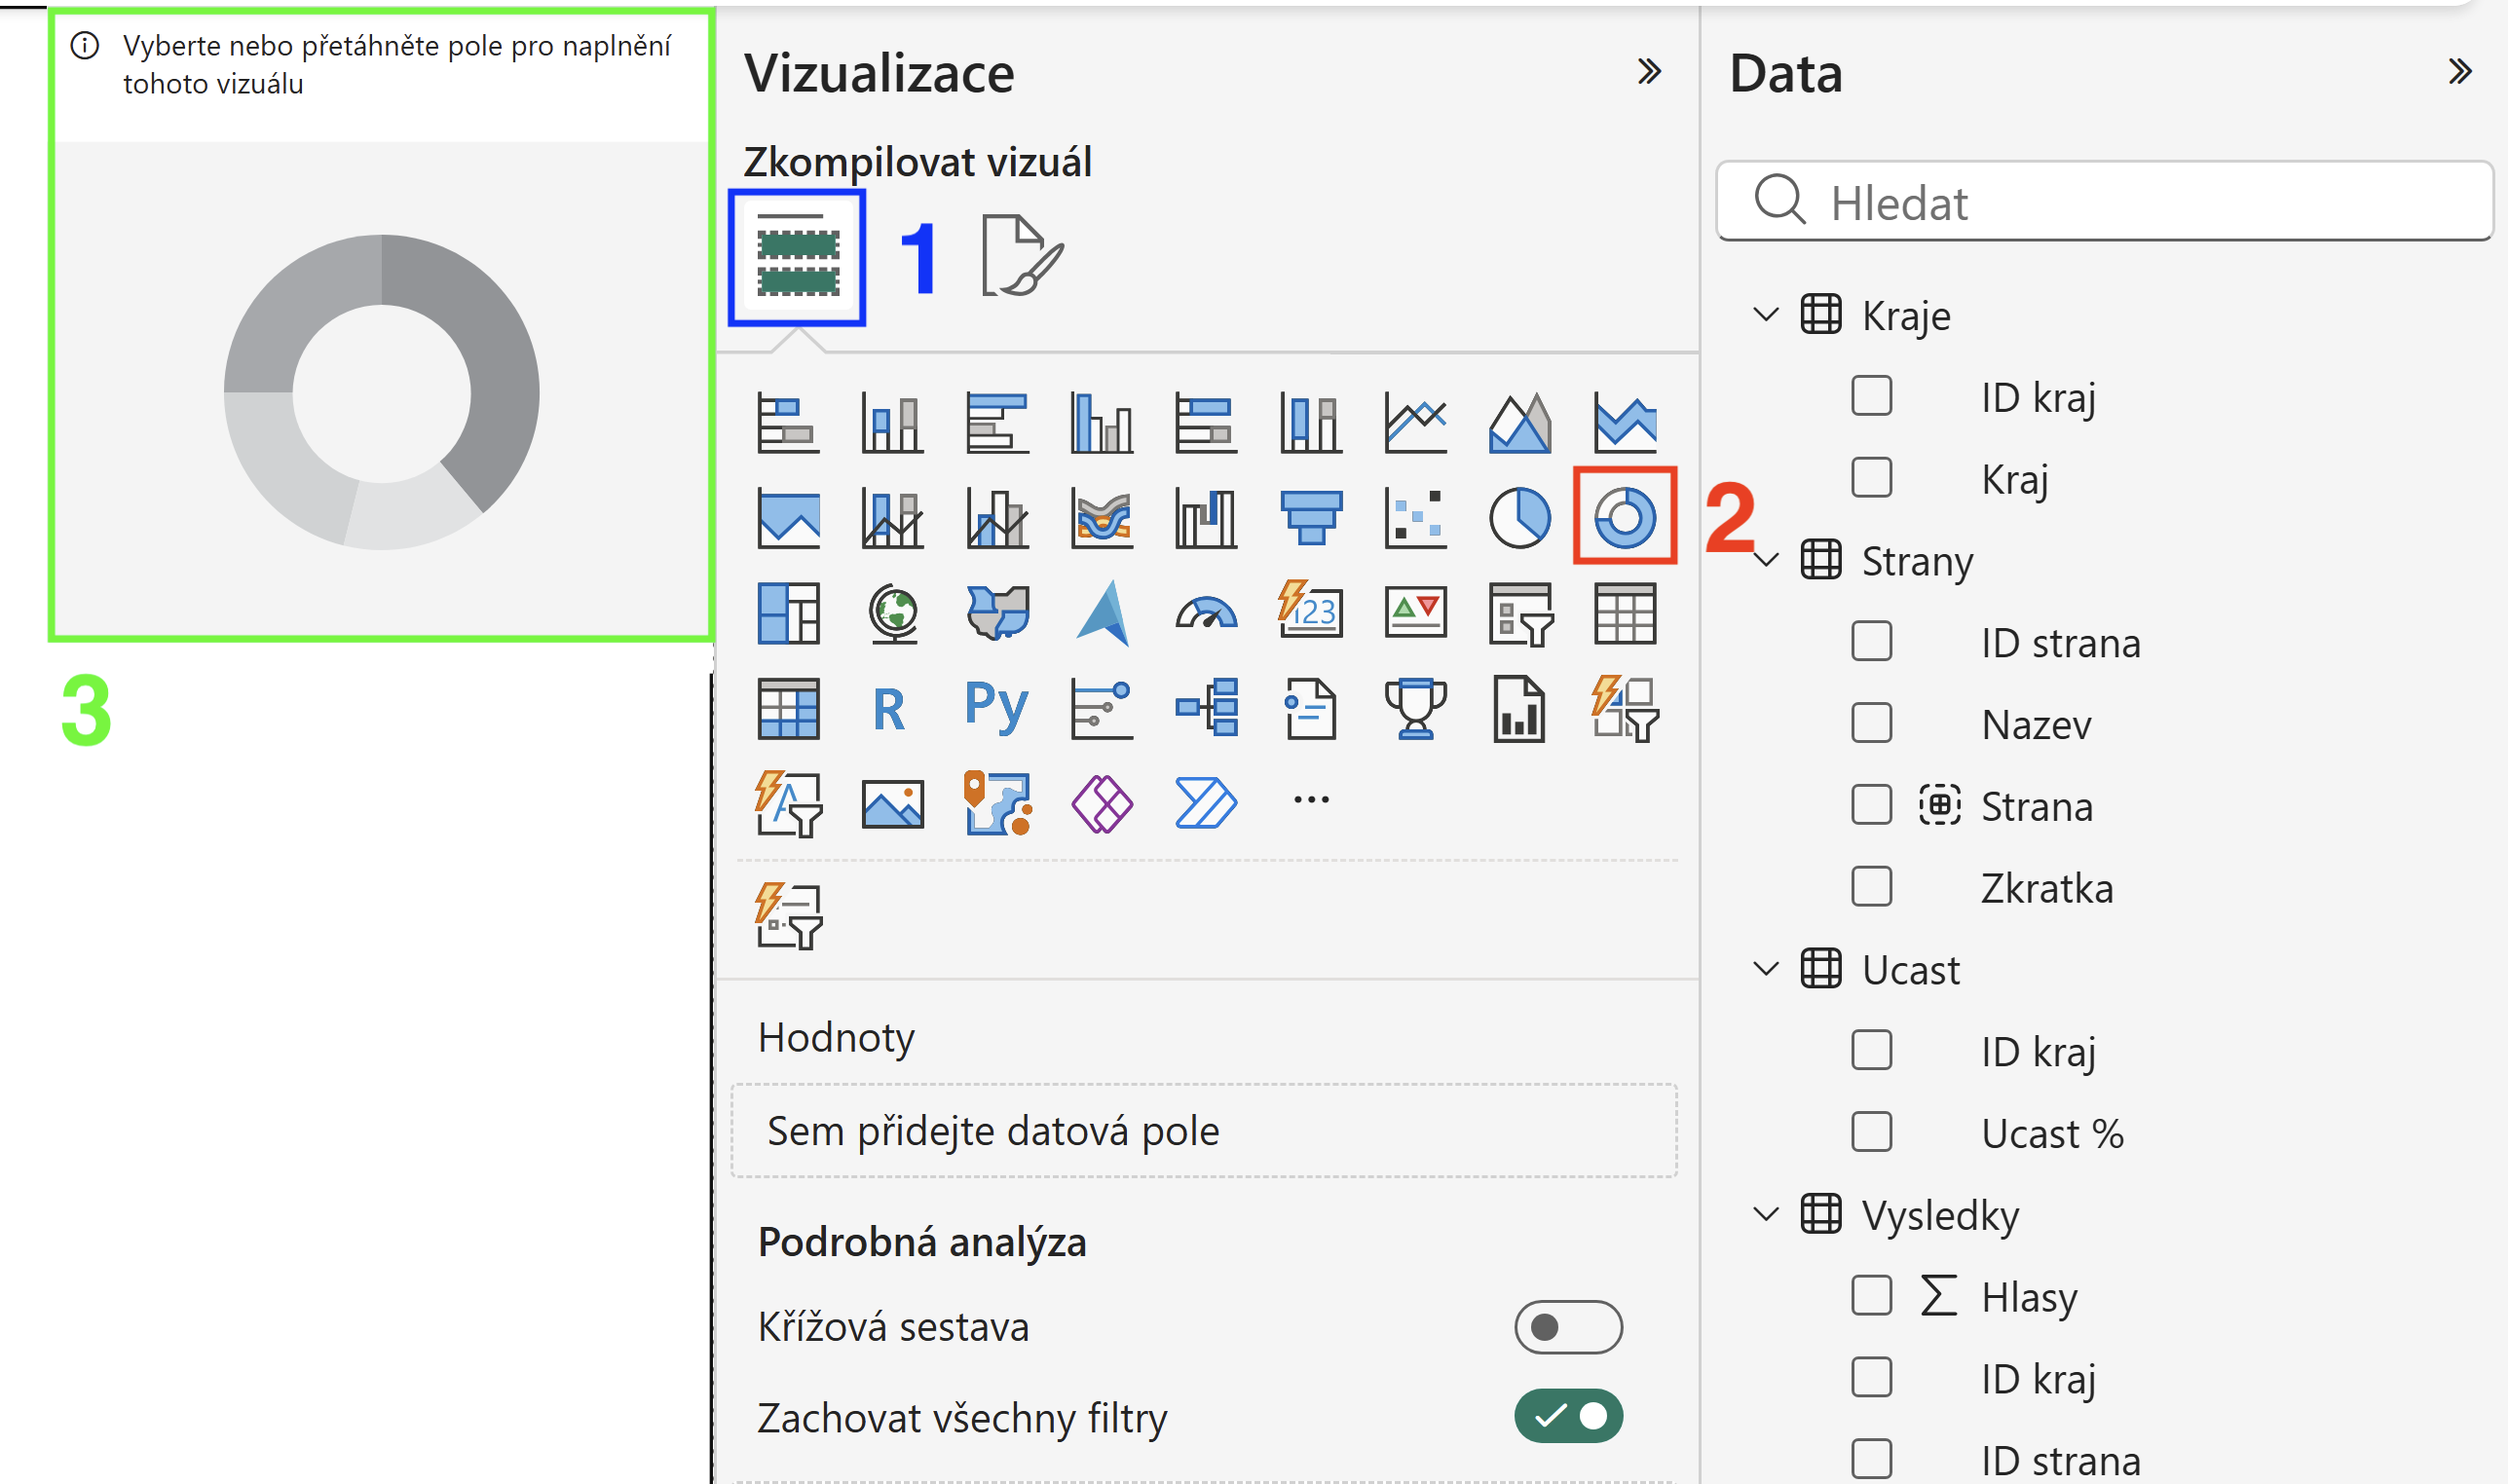Tick the Hlasy field checkbox
Screen dimensions: 2508x1484
click(1870, 1296)
